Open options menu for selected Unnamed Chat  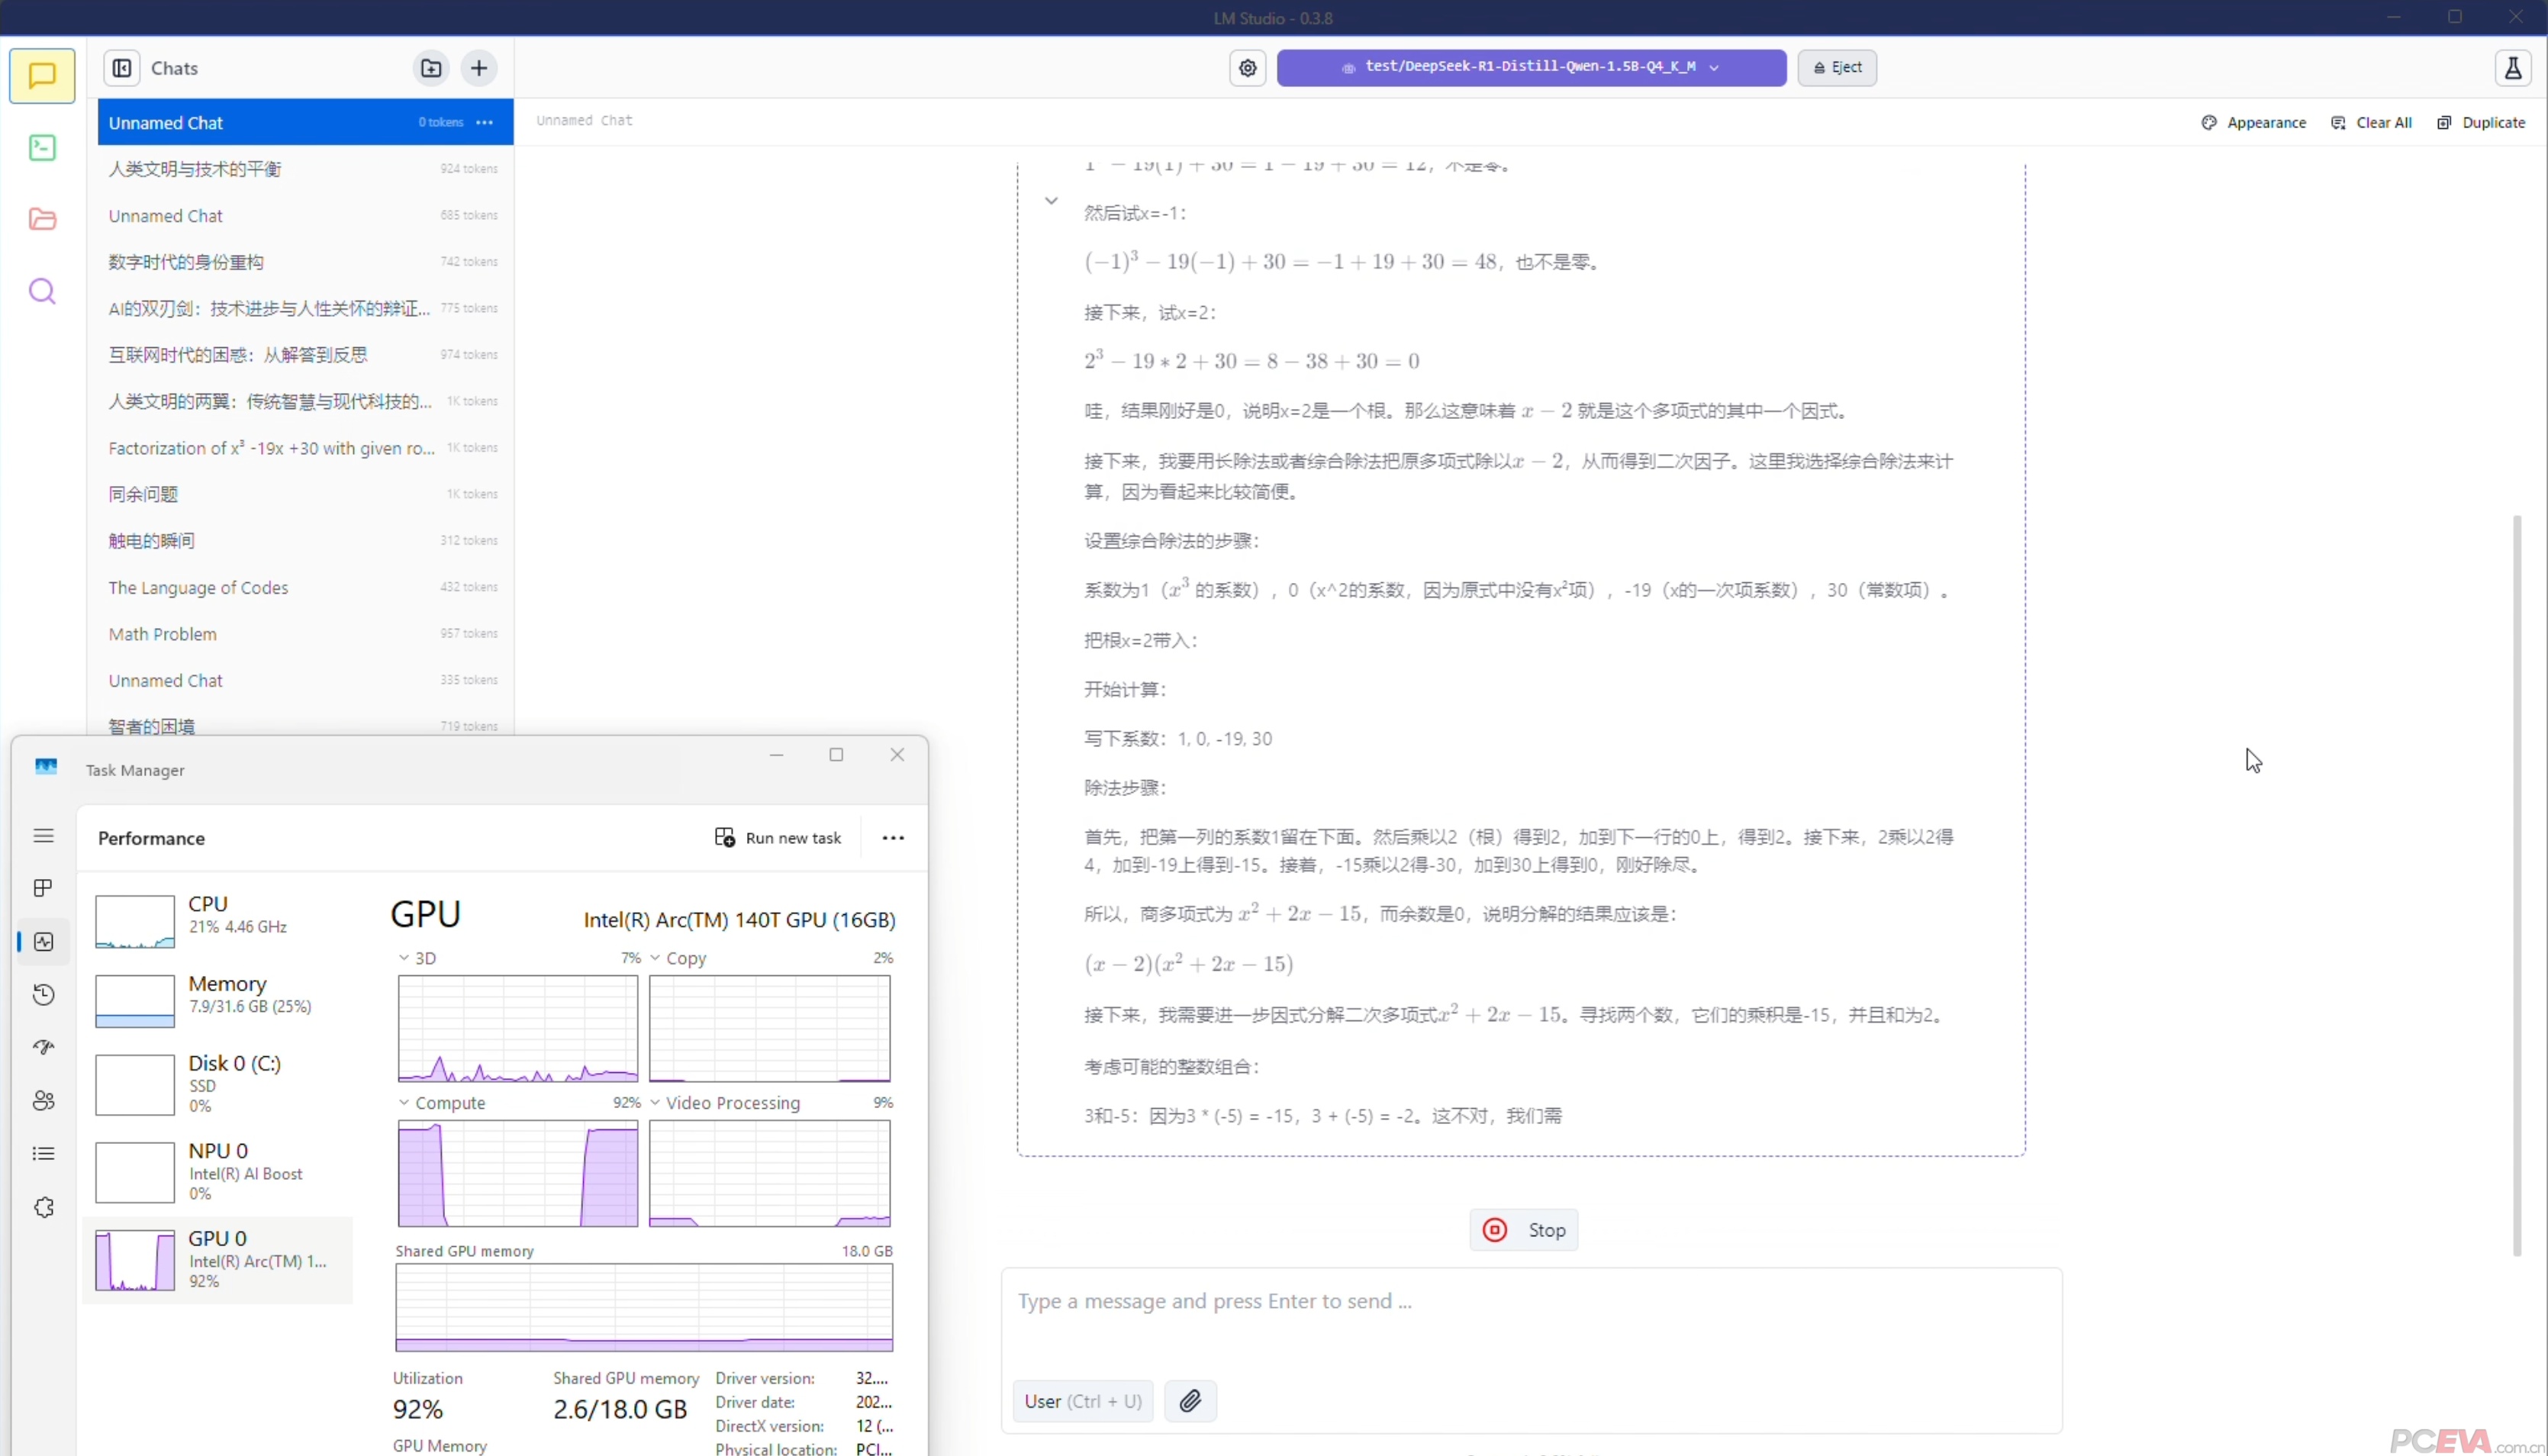point(485,122)
